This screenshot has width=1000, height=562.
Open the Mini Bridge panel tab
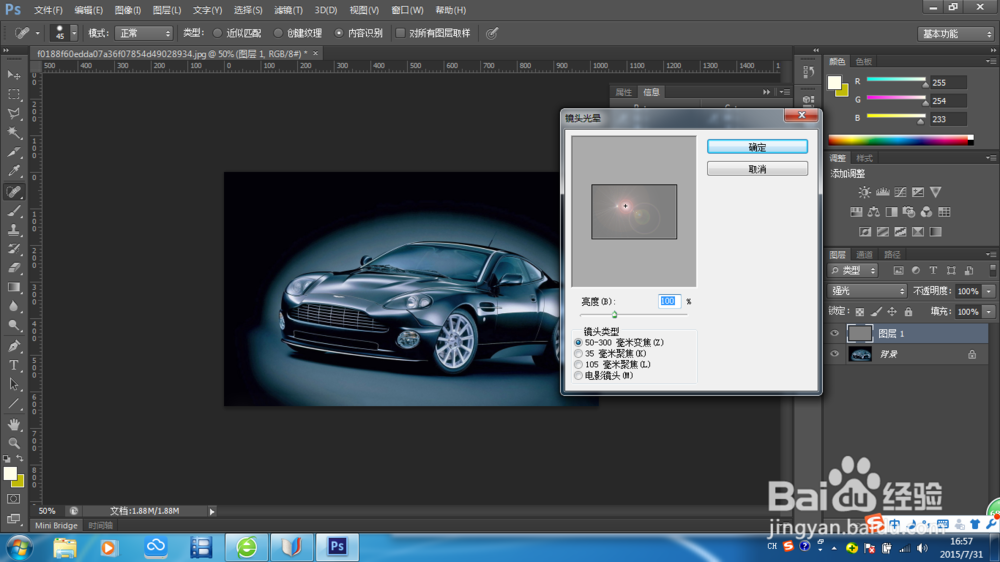pyautogui.click(x=56, y=526)
